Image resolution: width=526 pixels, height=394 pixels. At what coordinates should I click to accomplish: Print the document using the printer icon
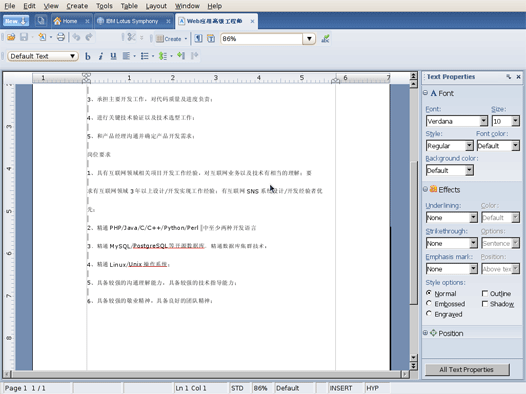[x=61, y=38]
